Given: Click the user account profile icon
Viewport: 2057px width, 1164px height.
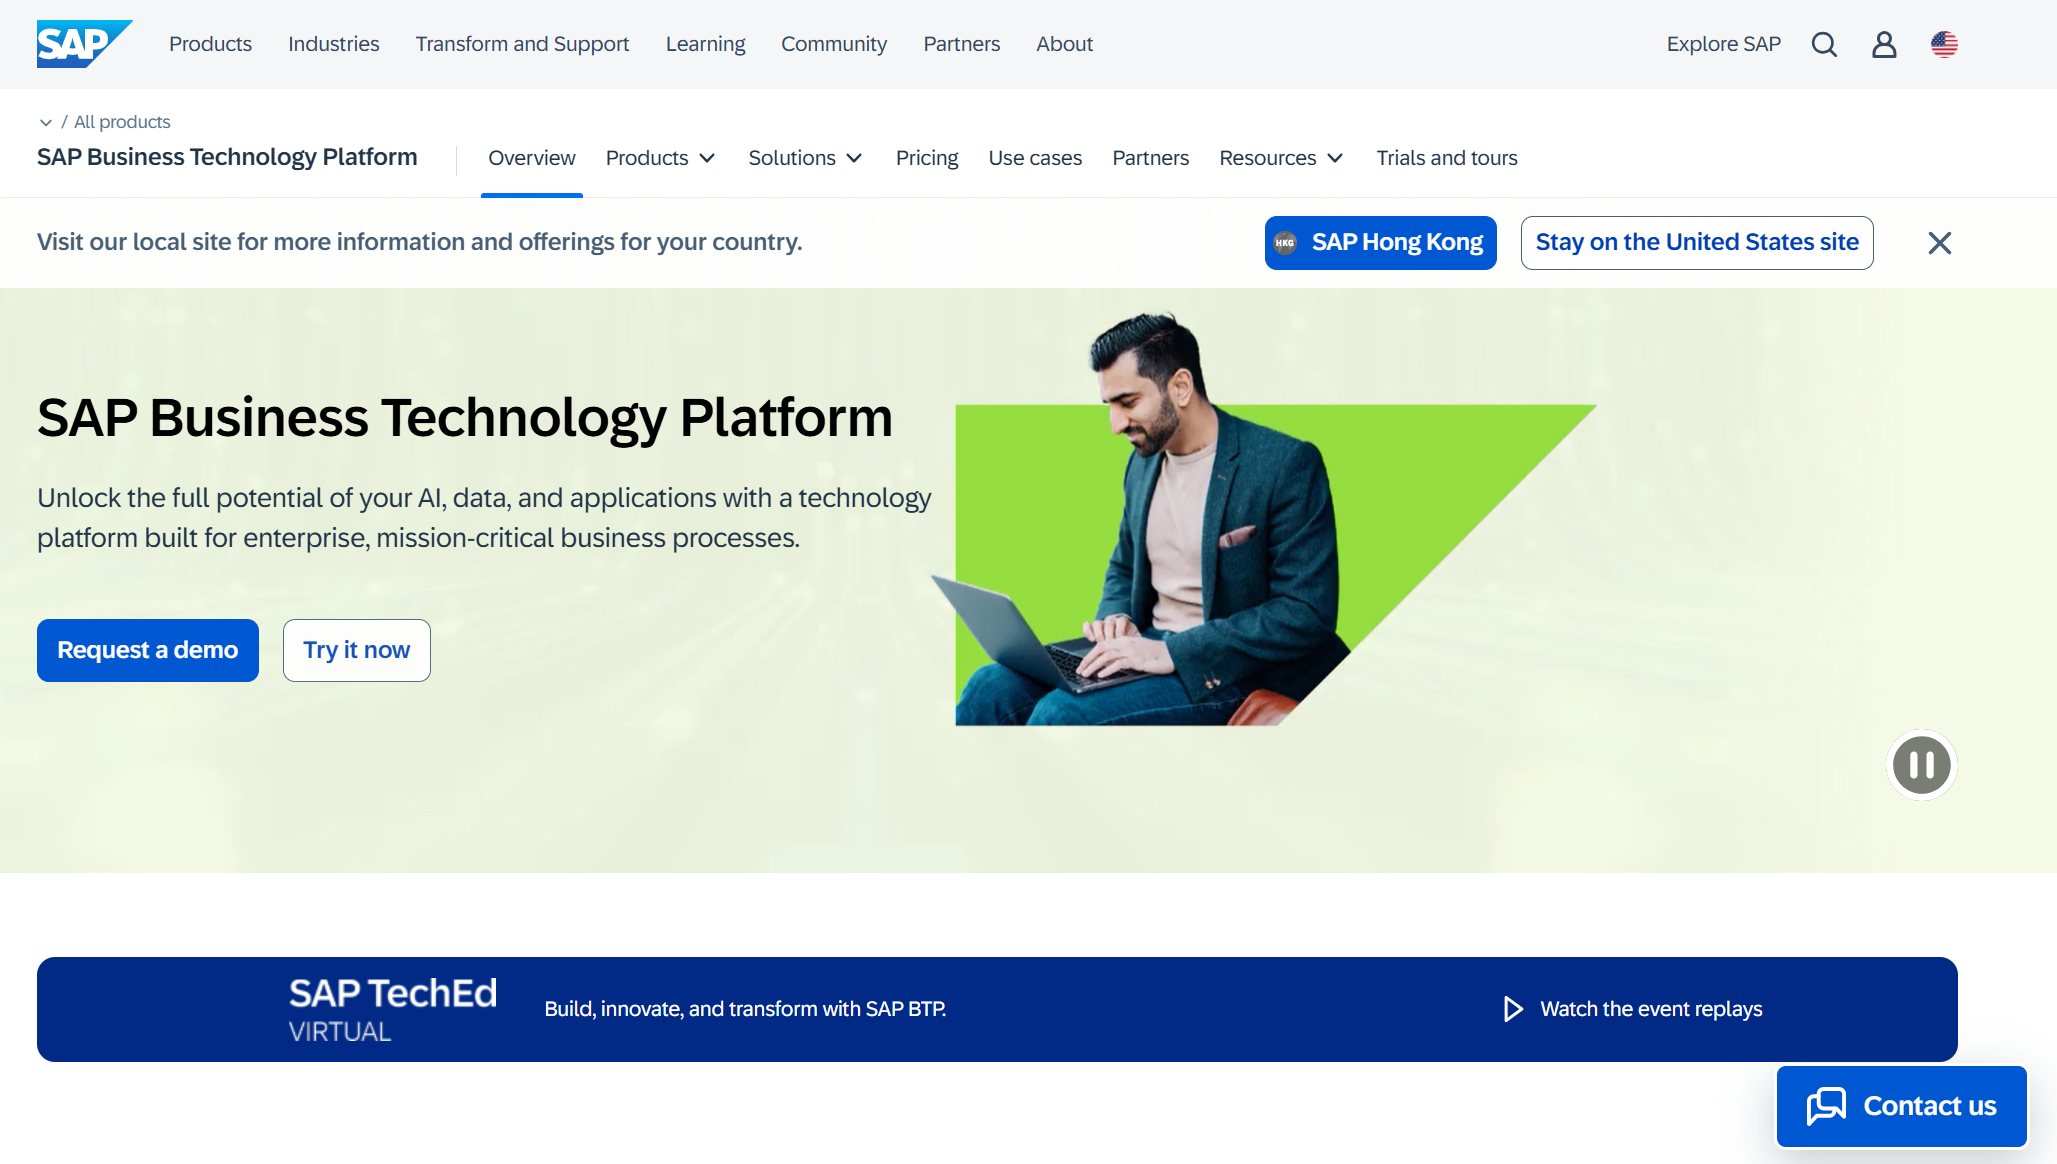Looking at the screenshot, I should [x=1884, y=44].
